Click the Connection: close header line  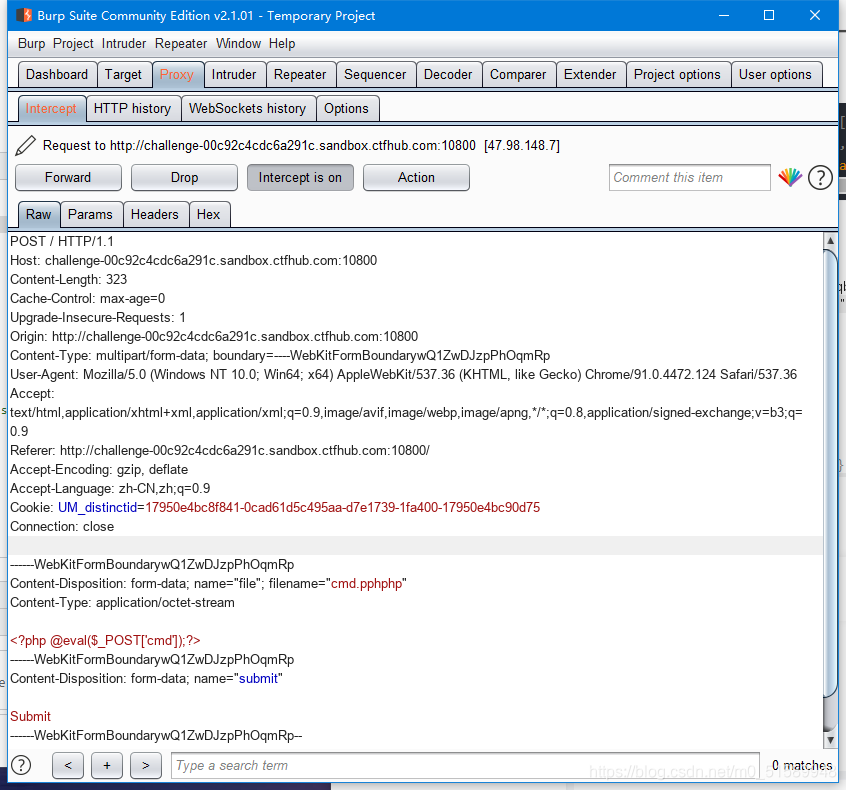click(62, 527)
